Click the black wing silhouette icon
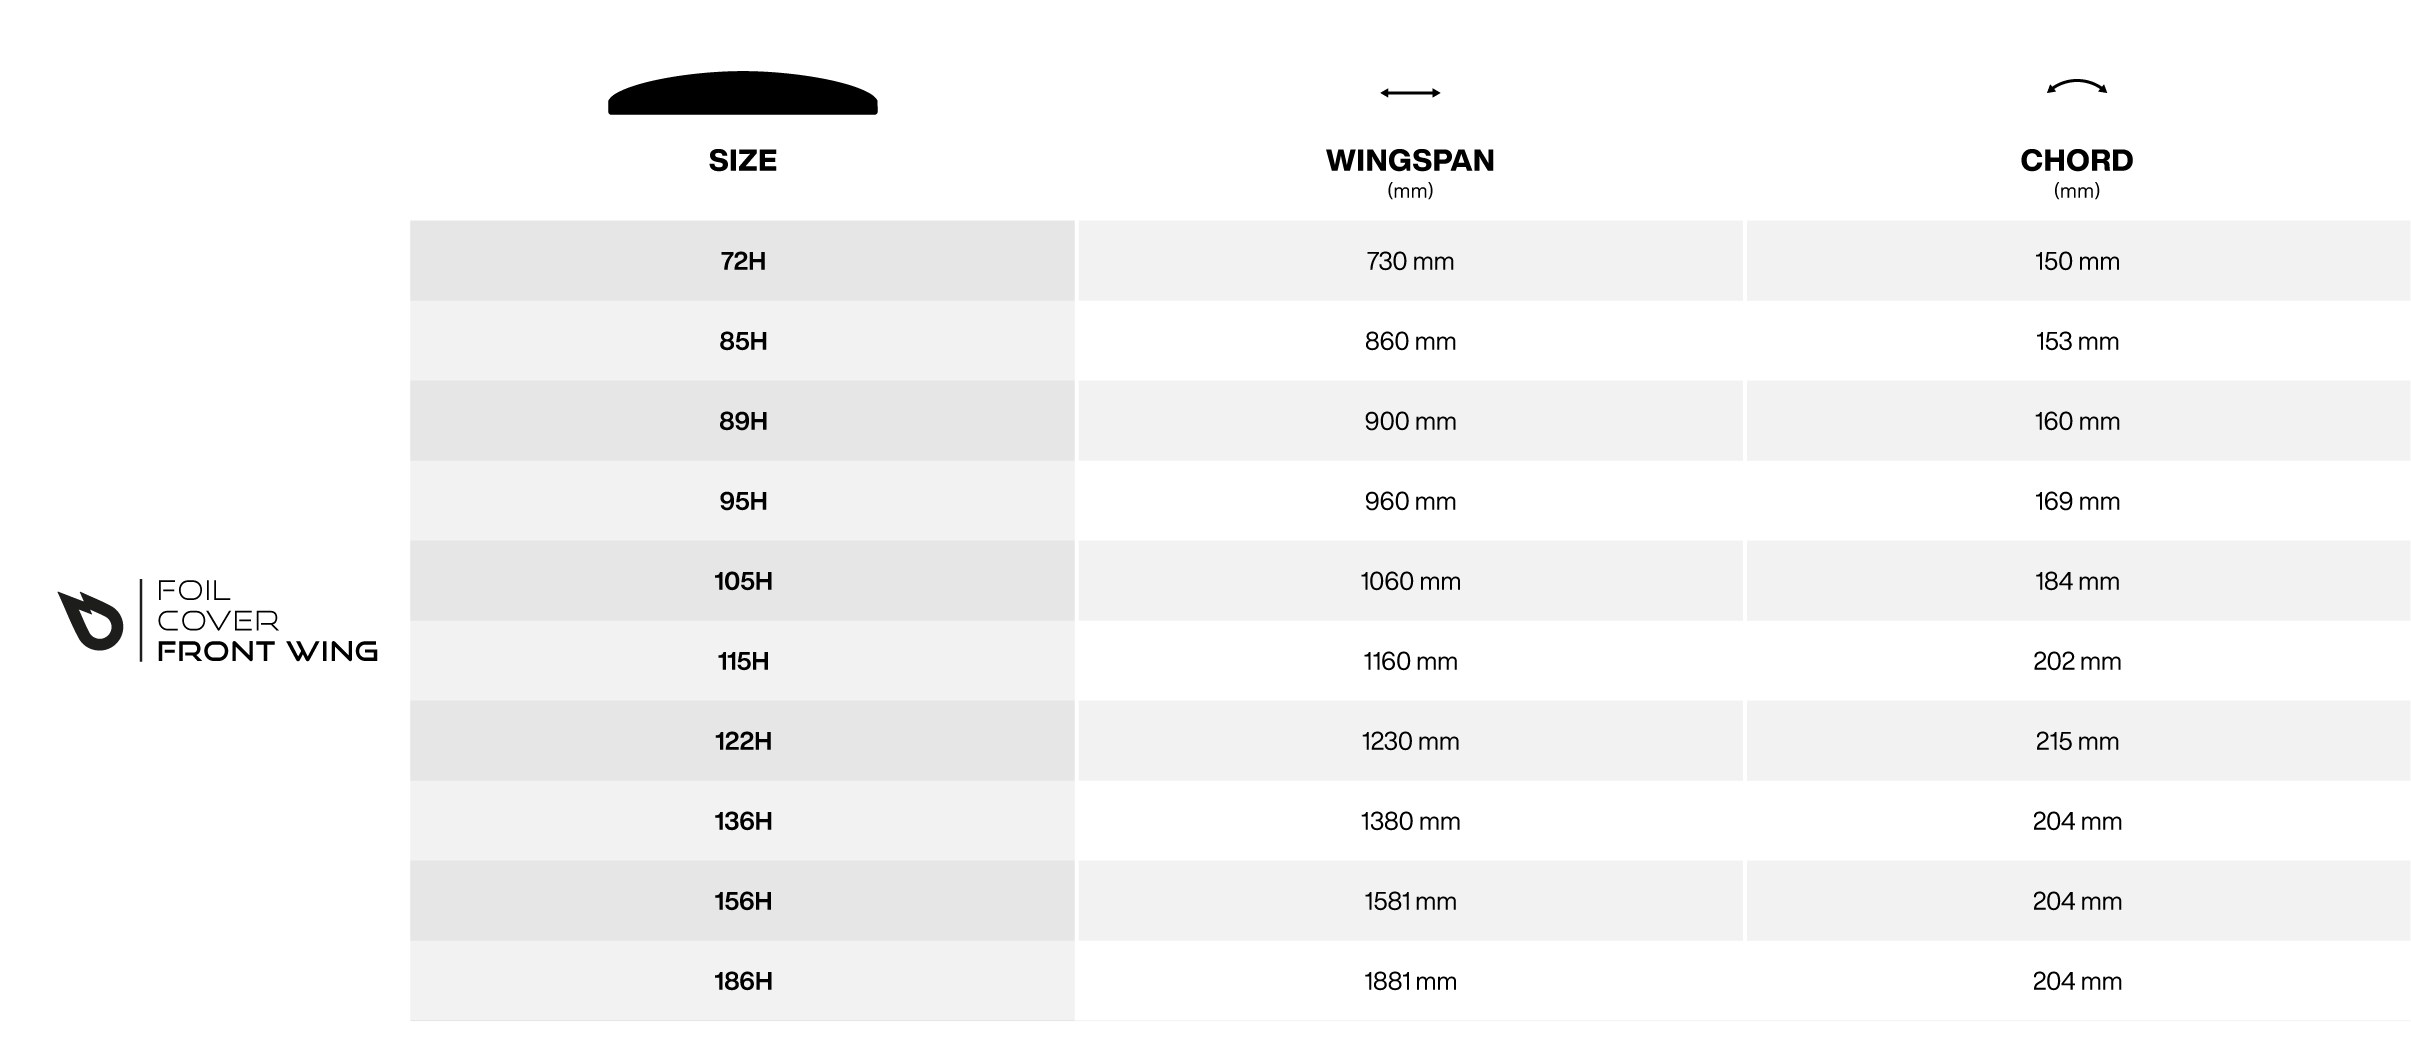The image size is (2411, 1041). [x=742, y=93]
